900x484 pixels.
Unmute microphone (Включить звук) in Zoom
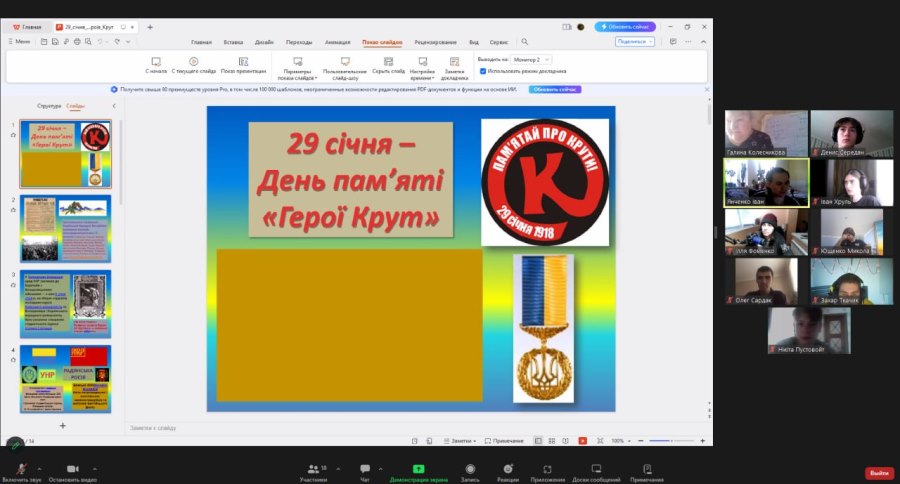click(x=21, y=472)
